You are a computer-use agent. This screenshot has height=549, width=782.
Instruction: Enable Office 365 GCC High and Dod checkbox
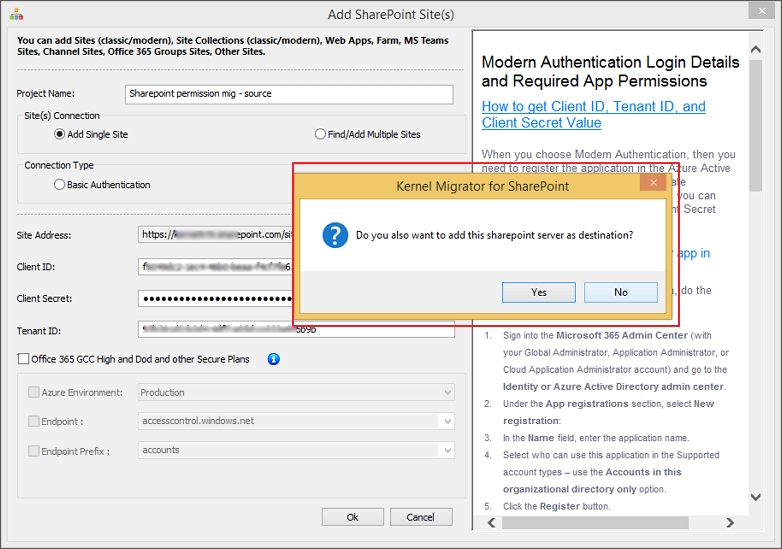coord(23,359)
